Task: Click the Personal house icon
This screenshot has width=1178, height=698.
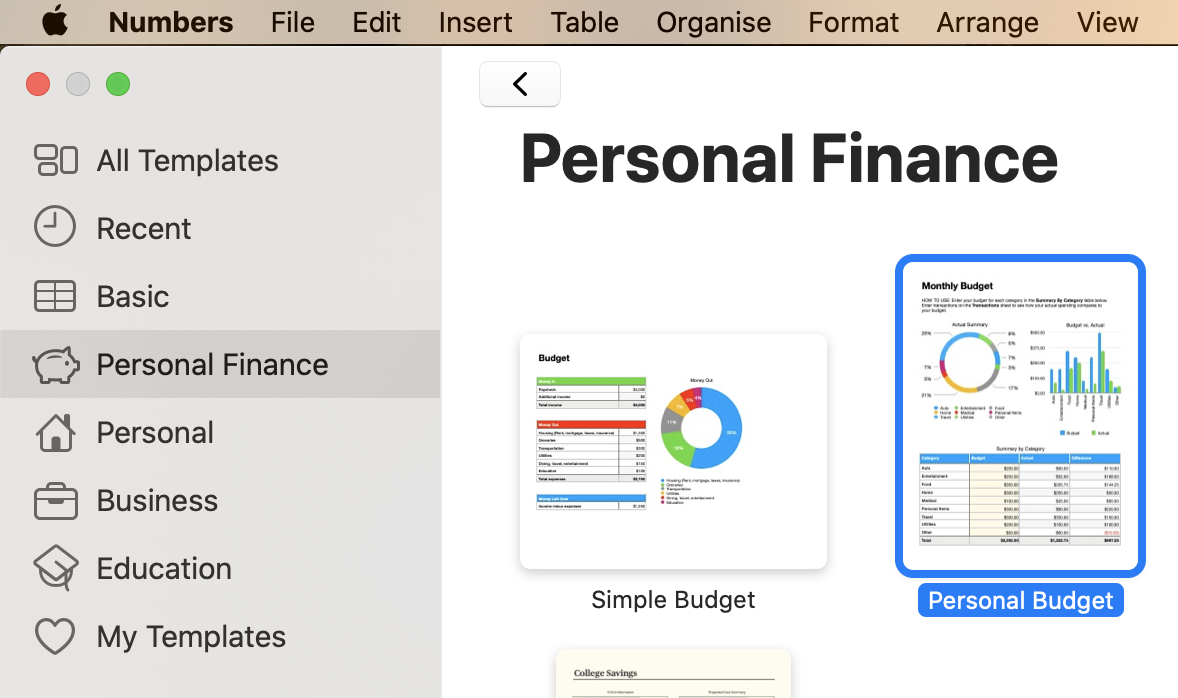Action: [55, 432]
